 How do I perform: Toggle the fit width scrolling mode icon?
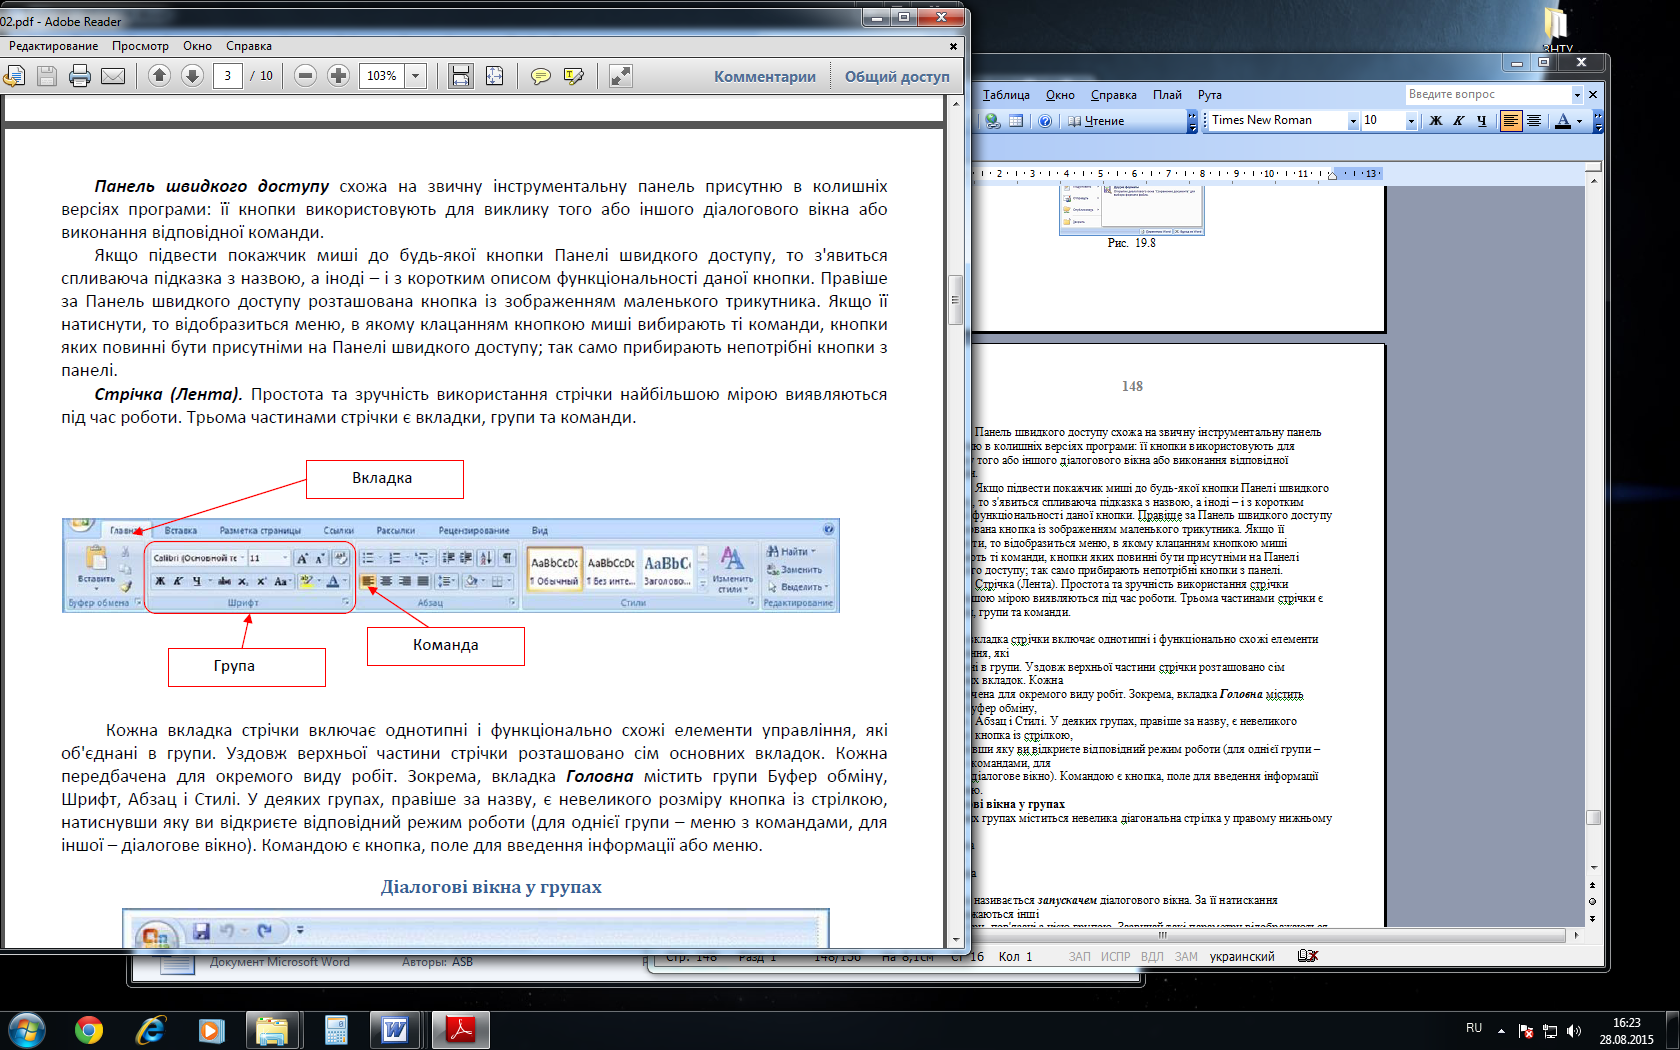click(461, 76)
